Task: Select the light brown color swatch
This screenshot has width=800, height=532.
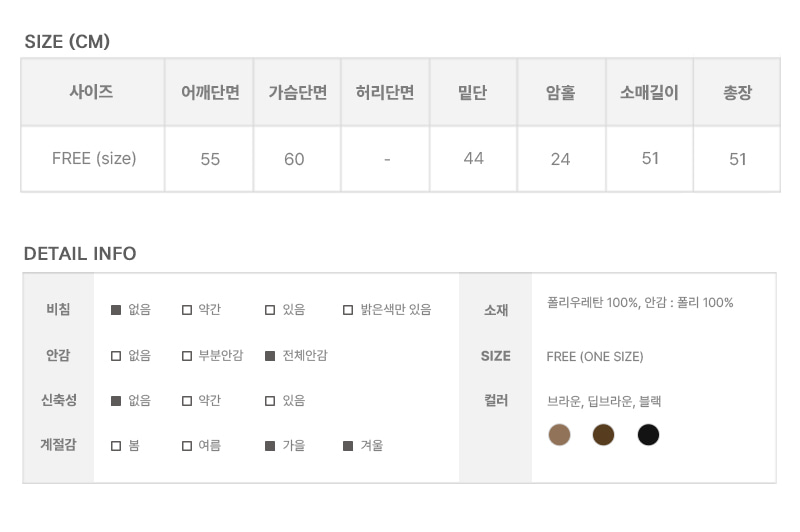Action: click(x=559, y=435)
